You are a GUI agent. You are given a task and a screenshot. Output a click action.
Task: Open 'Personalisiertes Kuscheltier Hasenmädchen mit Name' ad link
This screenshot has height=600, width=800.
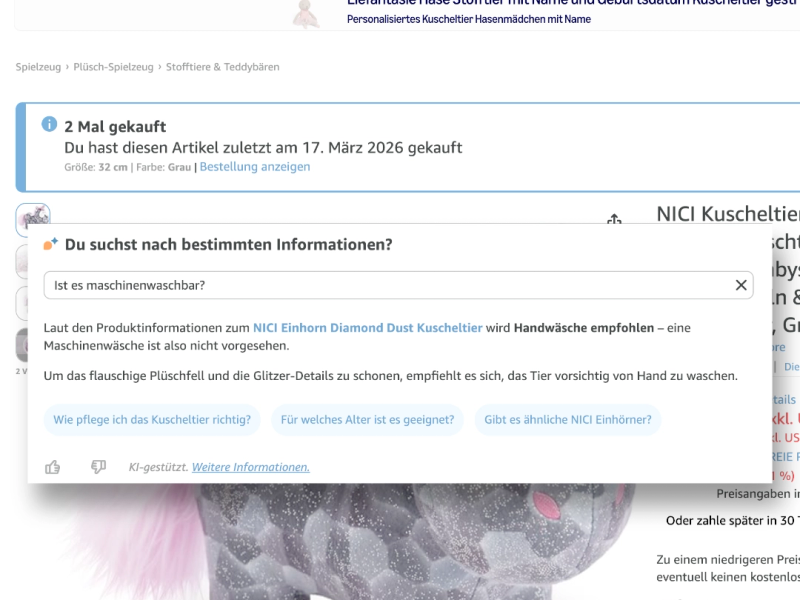coord(468,19)
